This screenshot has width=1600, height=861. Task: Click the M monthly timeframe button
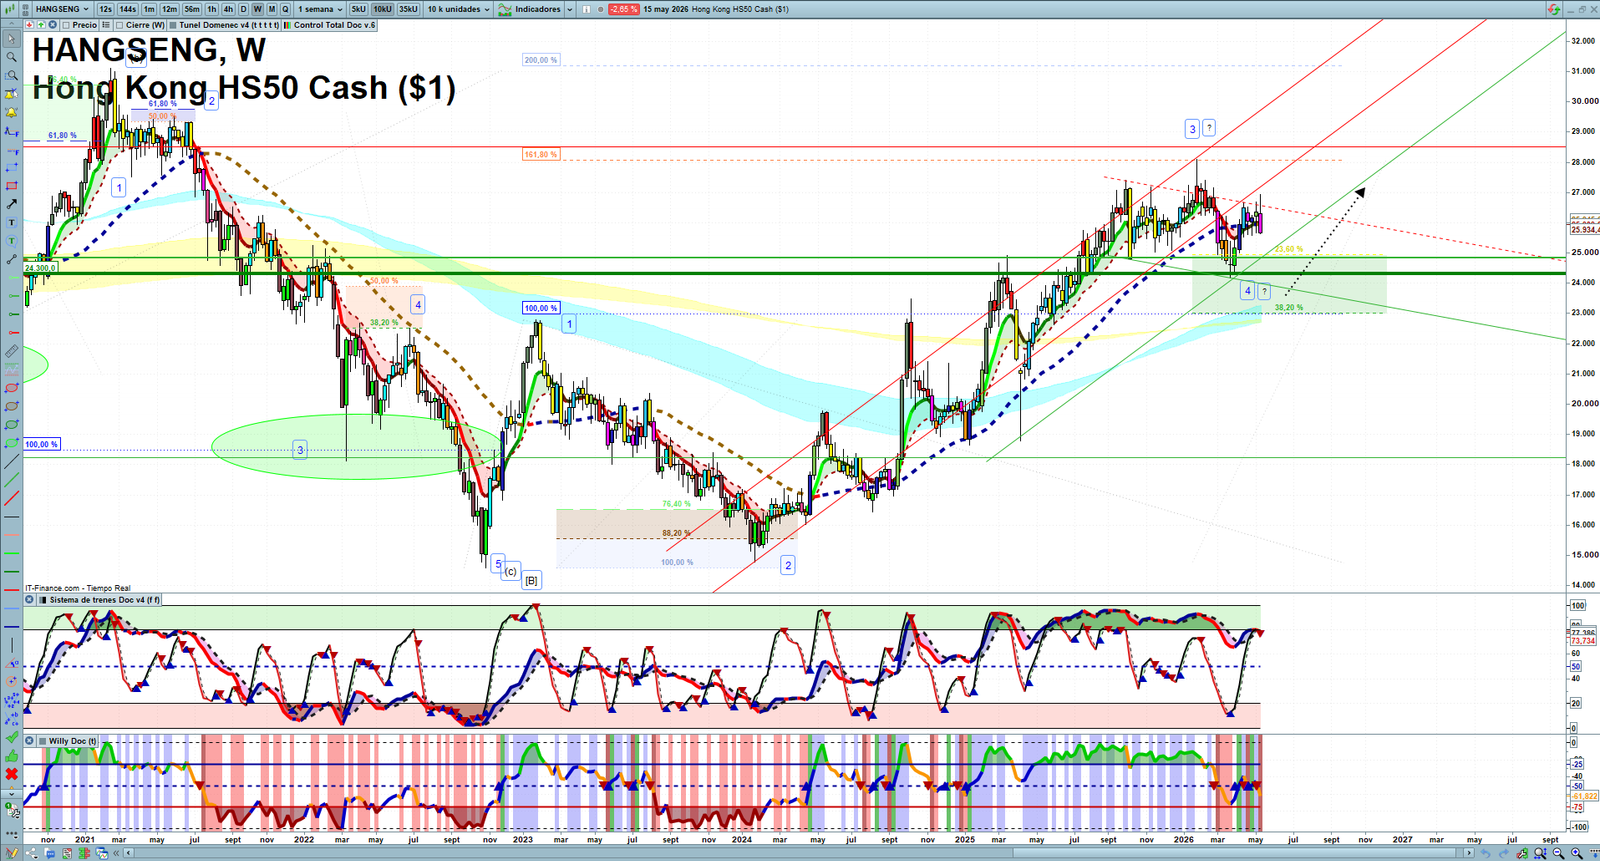coord(271,9)
